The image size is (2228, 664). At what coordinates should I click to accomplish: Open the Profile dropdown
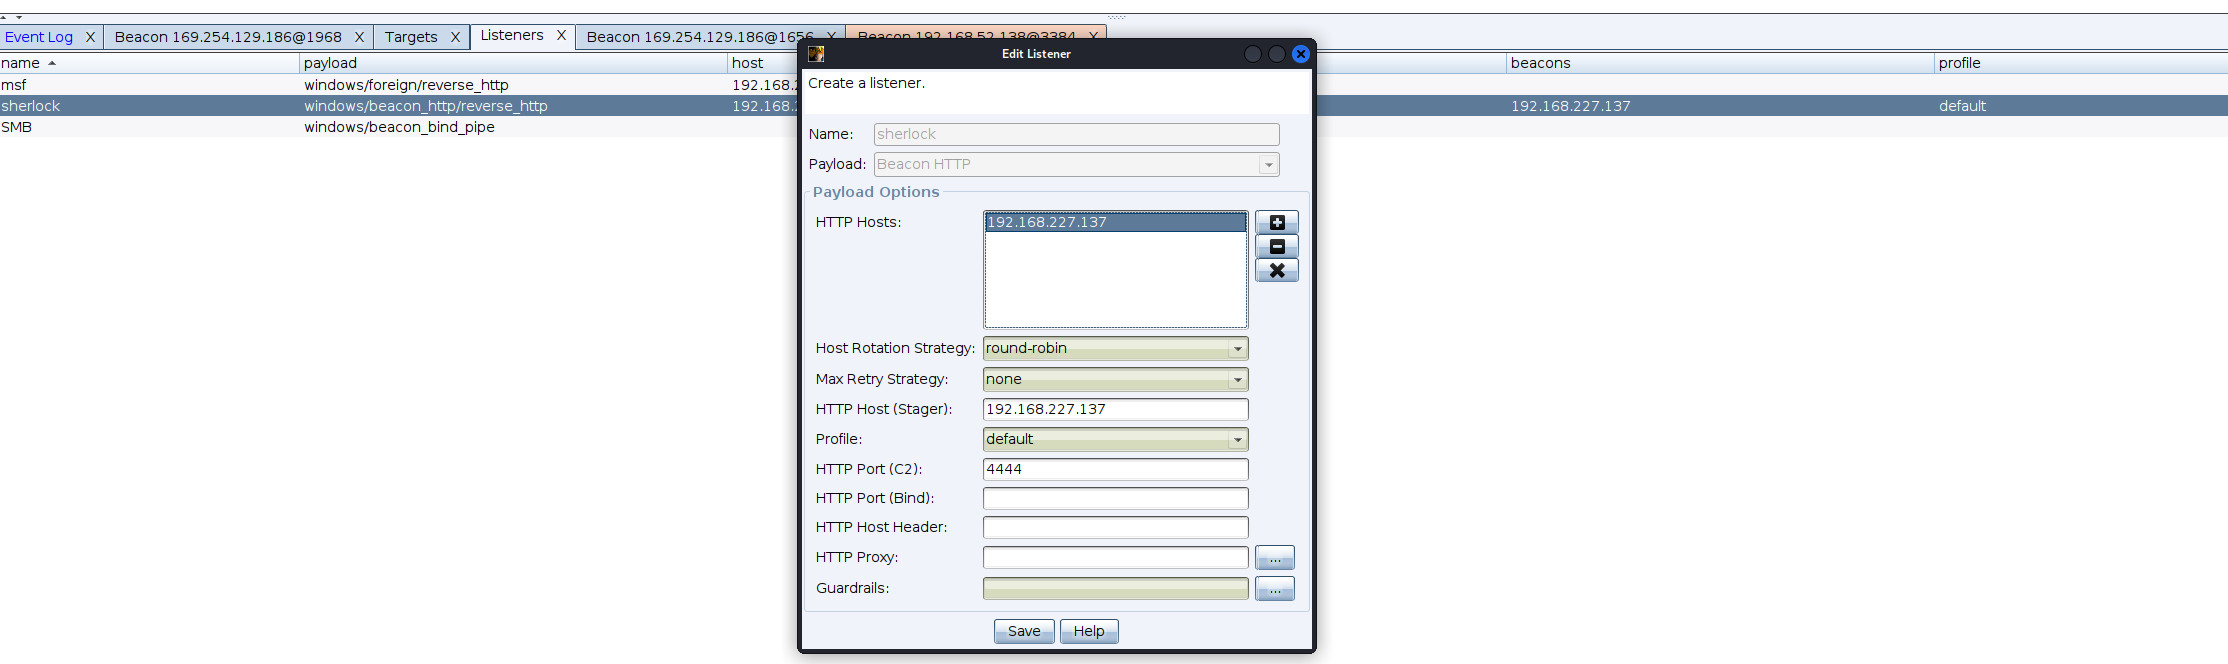pos(1237,439)
